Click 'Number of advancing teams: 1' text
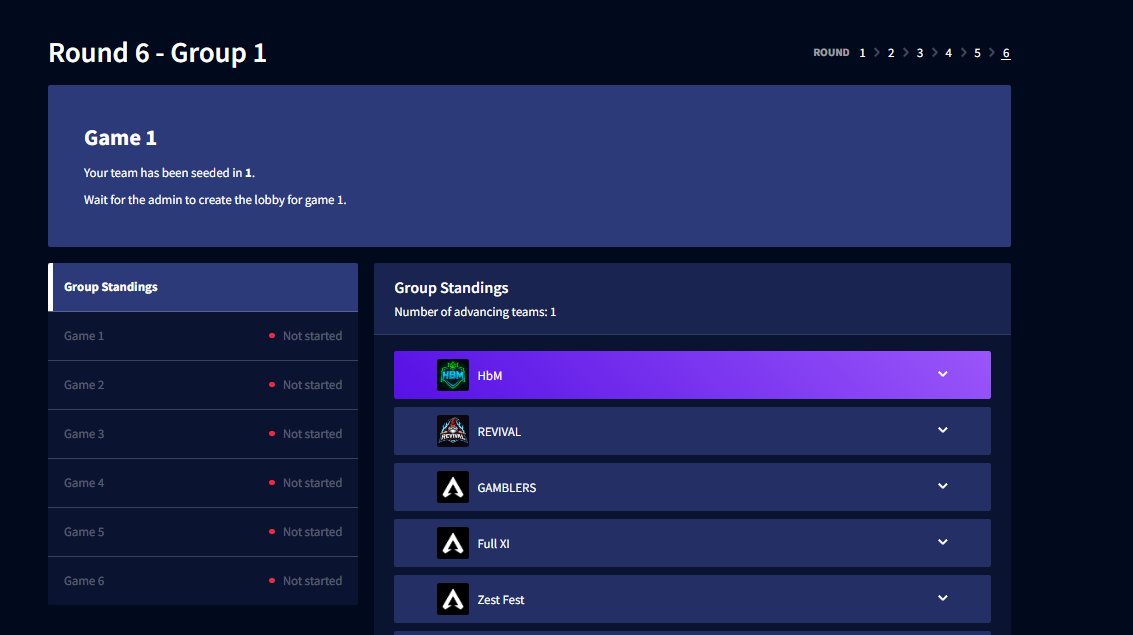Image resolution: width=1133 pixels, height=635 pixels. coord(475,312)
